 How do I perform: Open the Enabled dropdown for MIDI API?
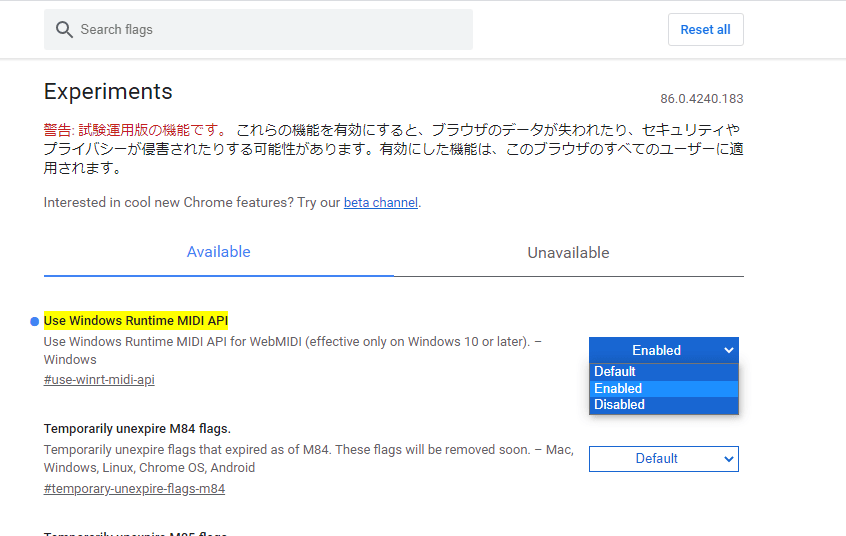tap(664, 350)
